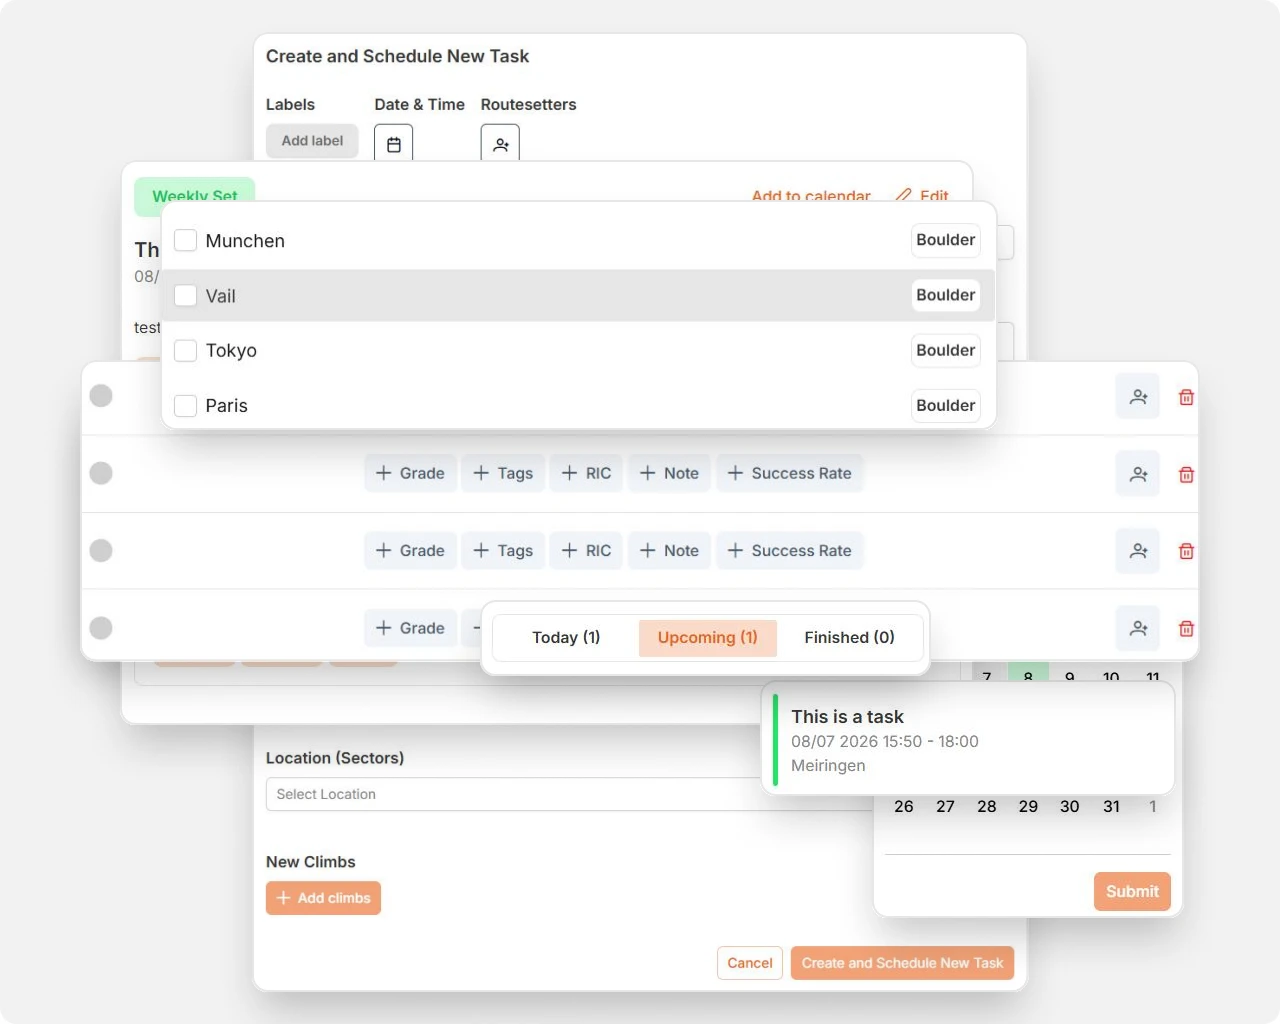This screenshot has height=1024, width=1280.
Task: Switch to the Upcoming (1) tab
Action: 708,638
